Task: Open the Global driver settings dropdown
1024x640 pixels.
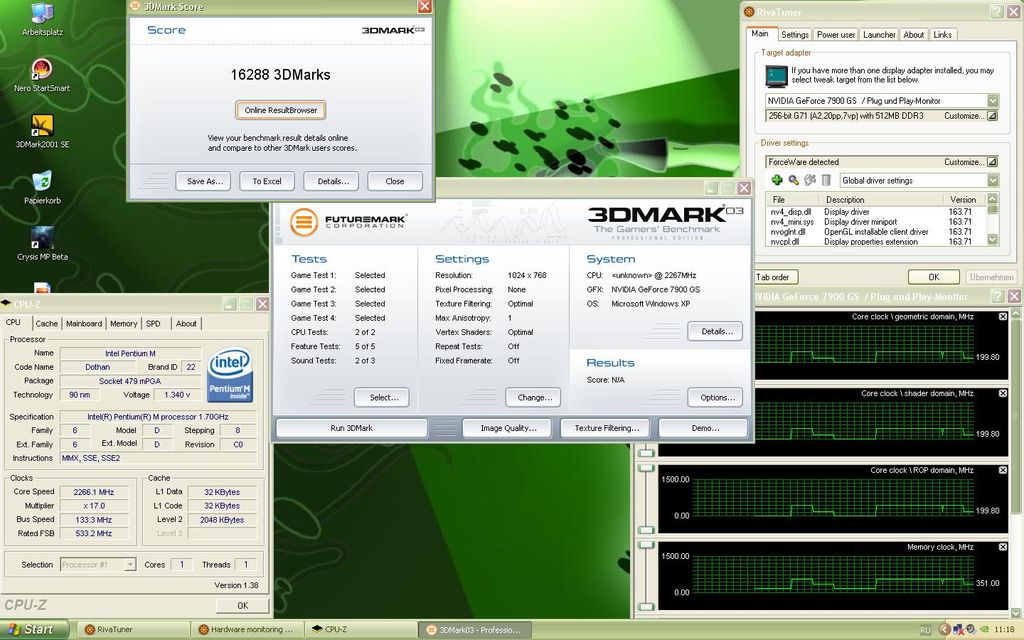Action: point(993,180)
